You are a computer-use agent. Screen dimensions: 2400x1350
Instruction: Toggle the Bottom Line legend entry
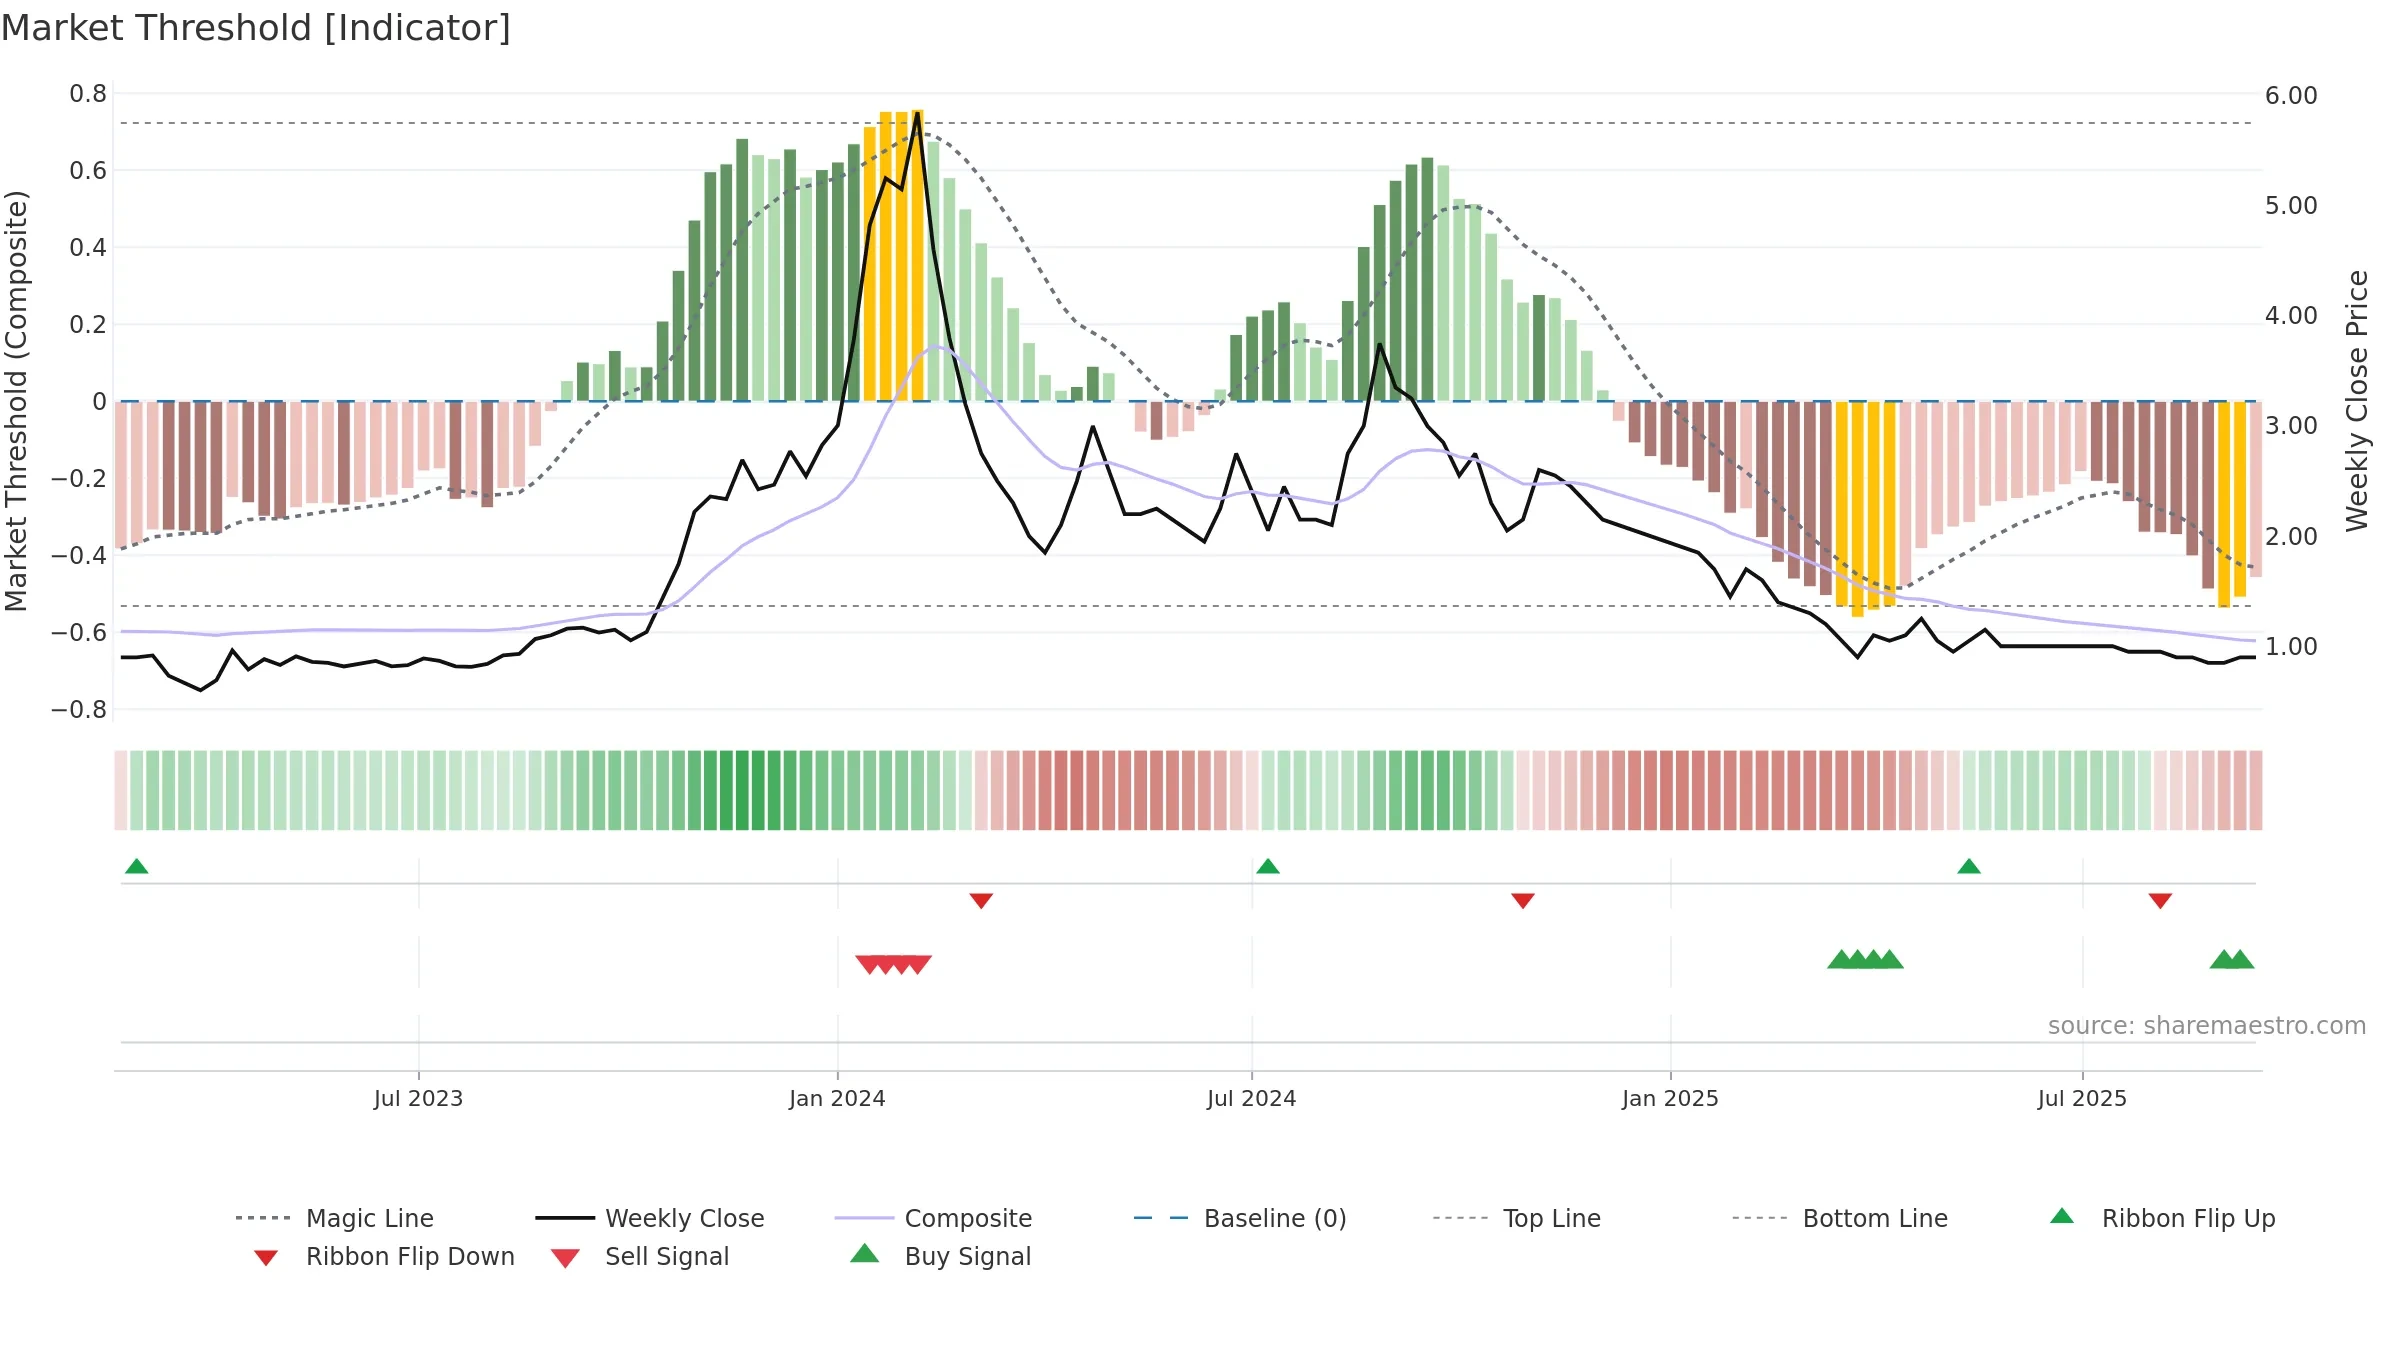click(x=1840, y=1218)
